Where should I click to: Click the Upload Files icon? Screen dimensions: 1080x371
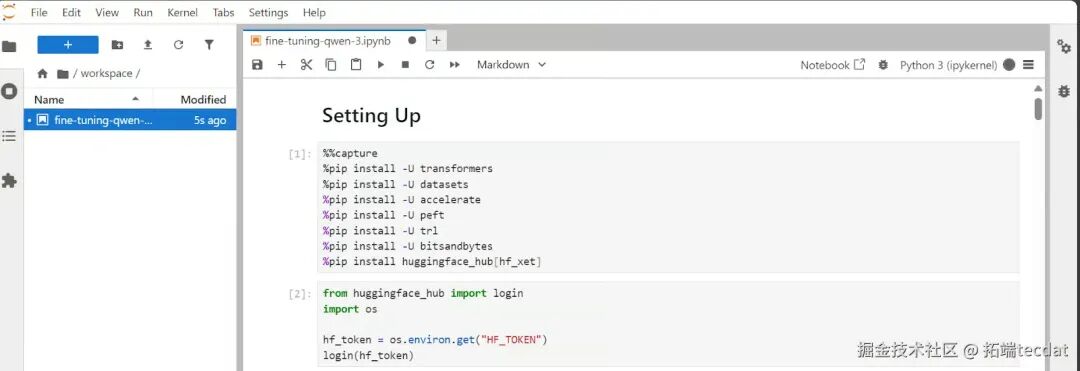coord(147,45)
